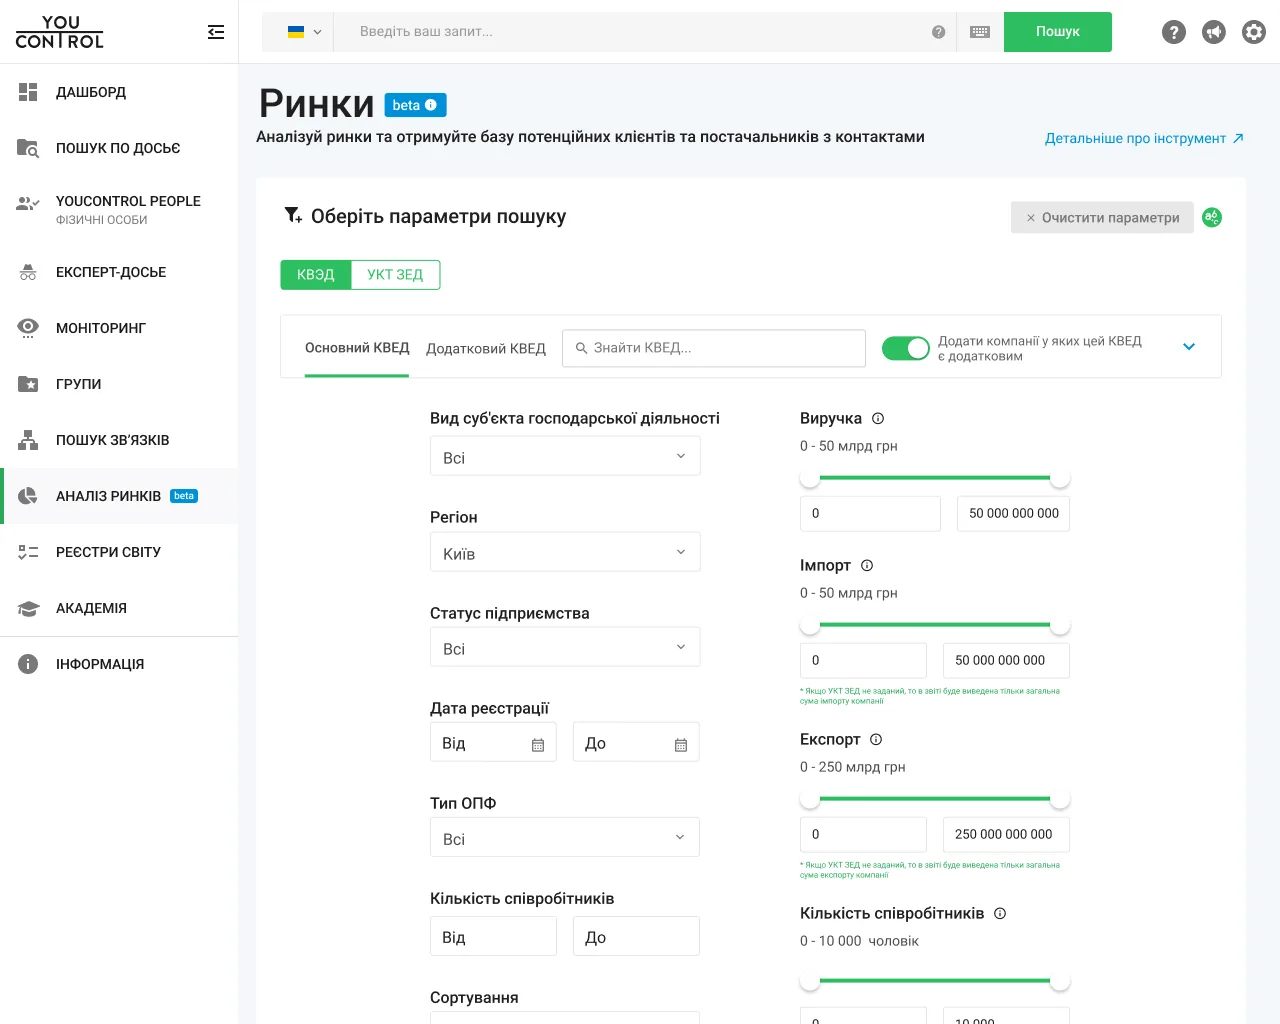Open Реєстри світу in sidebar

119,552
